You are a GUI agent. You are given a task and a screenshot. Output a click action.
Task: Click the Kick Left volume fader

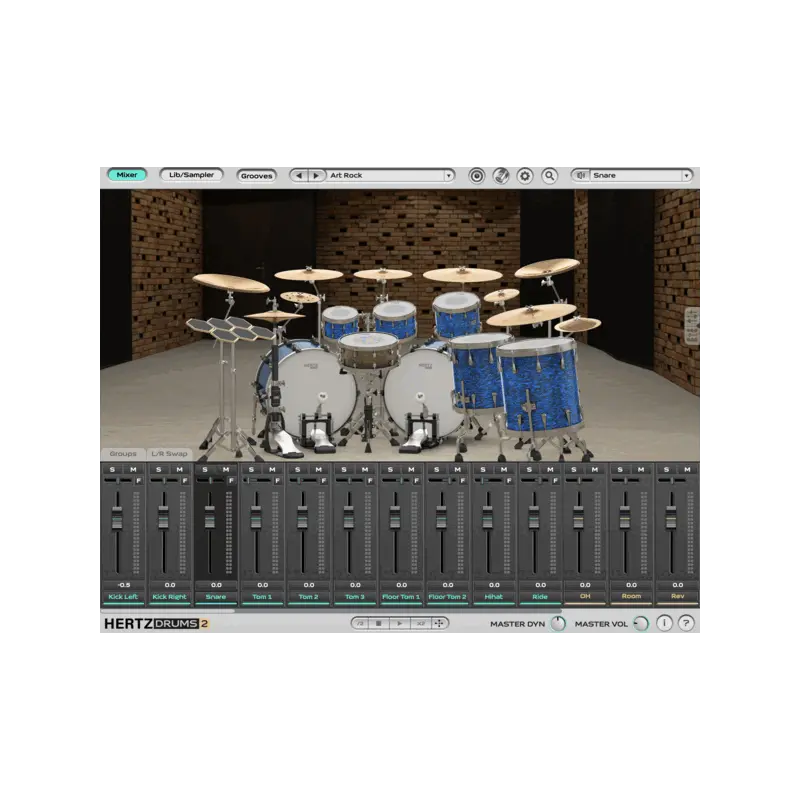(117, 516)
